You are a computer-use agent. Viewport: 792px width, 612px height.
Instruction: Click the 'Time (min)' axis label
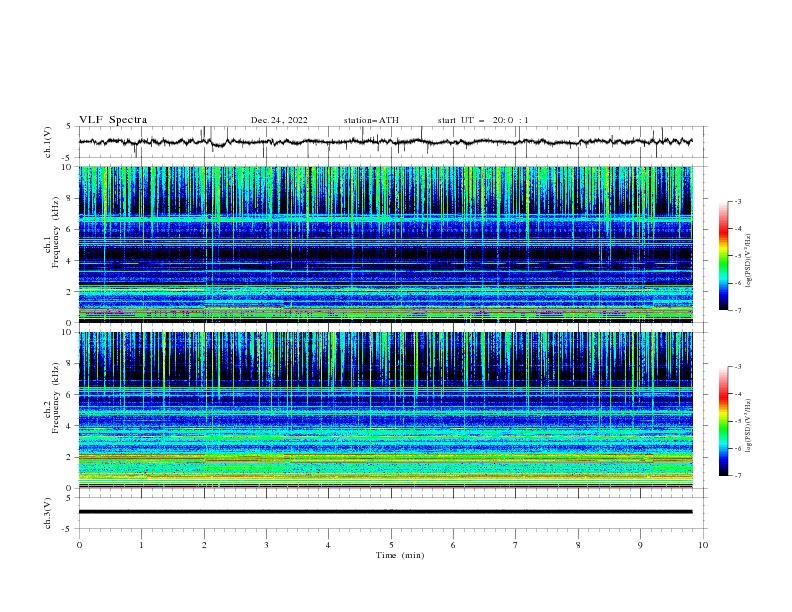[x=400, y=555]
